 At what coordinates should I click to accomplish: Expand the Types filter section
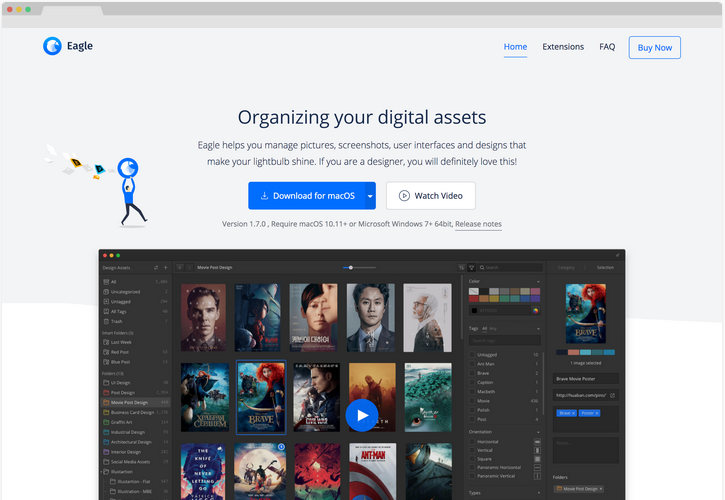(x=538, y=493)
